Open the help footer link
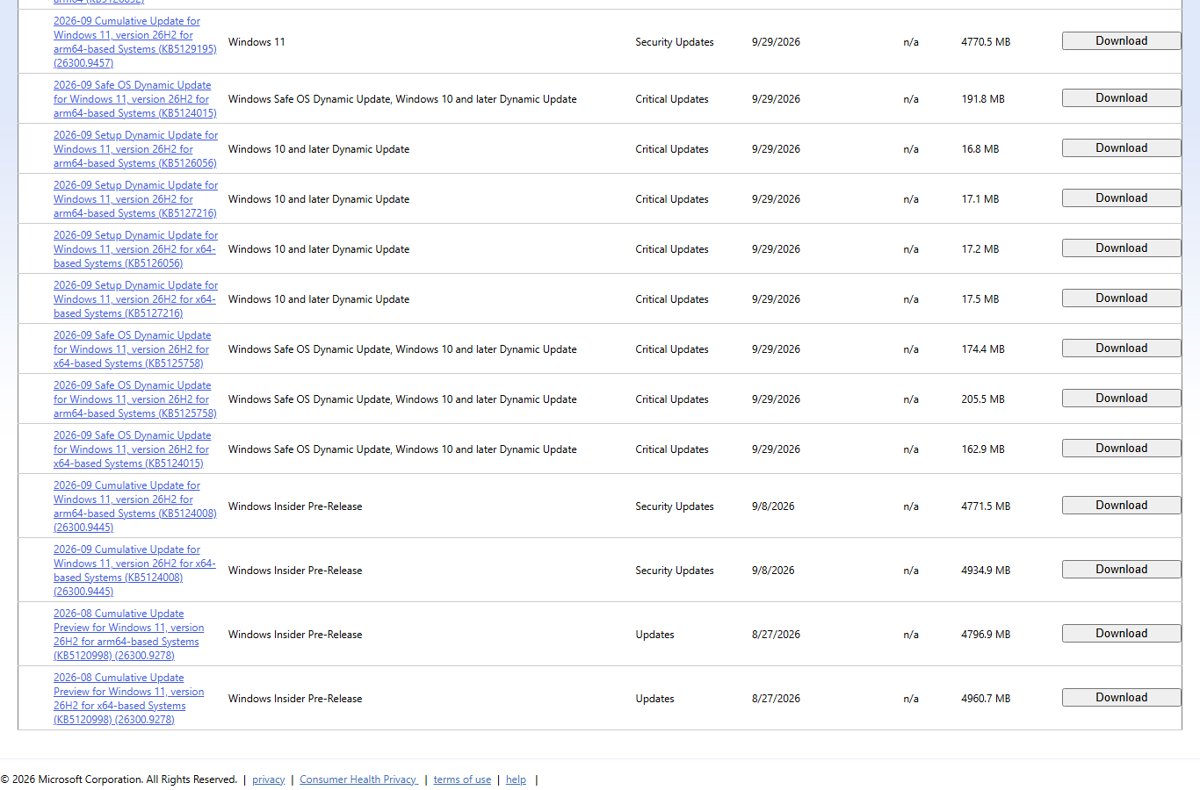This screenshot has width=1200, height=790. [516, 780]
